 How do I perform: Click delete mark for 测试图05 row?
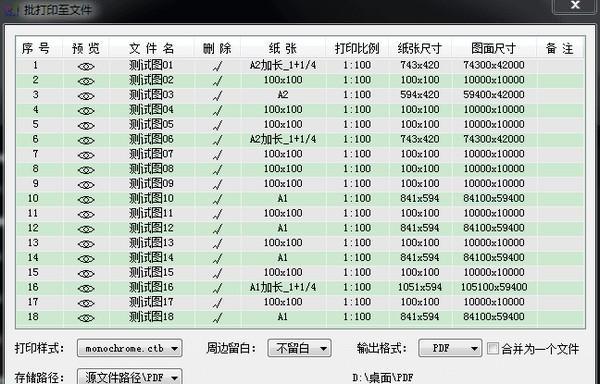[217, 125]
